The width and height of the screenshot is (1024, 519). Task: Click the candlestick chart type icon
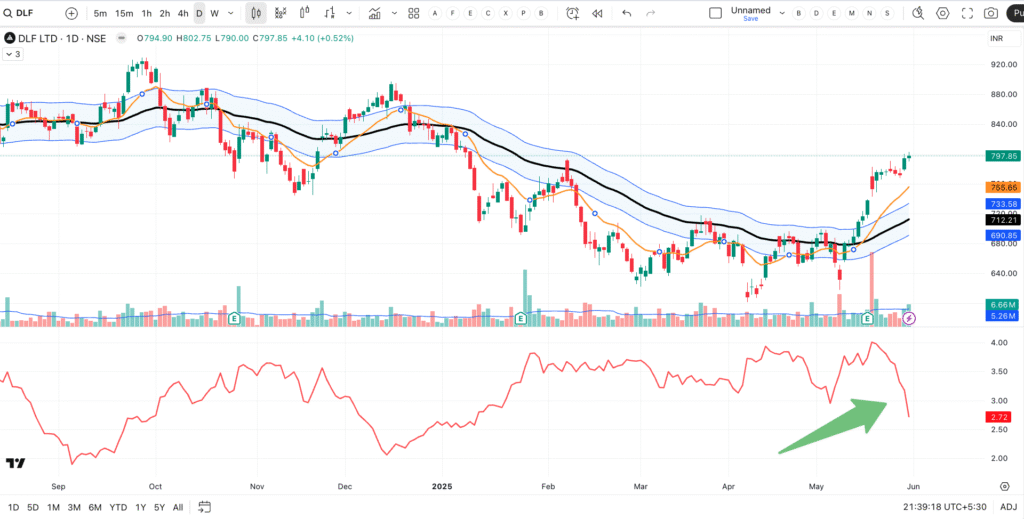(x=256, y=14)
